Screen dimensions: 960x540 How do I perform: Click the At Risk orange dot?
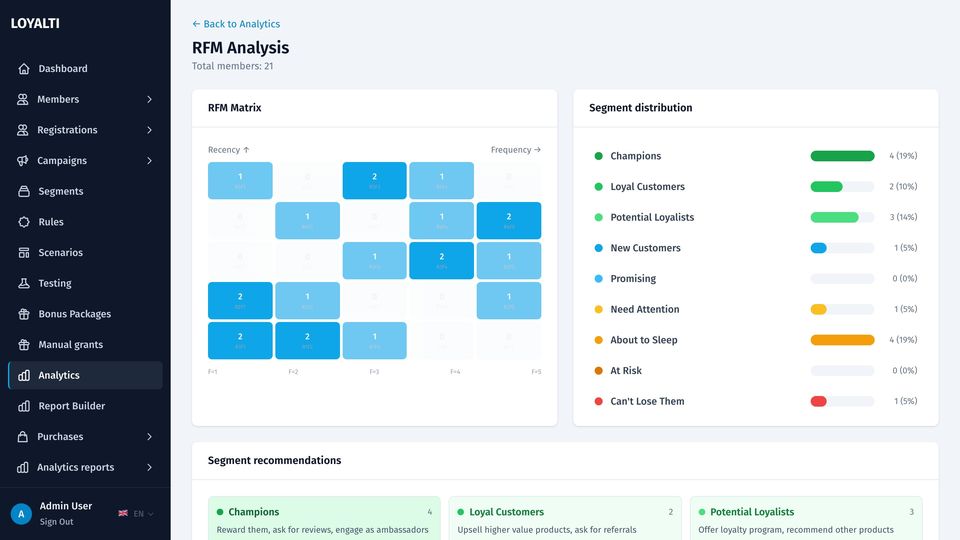click(x=599, y=370)
